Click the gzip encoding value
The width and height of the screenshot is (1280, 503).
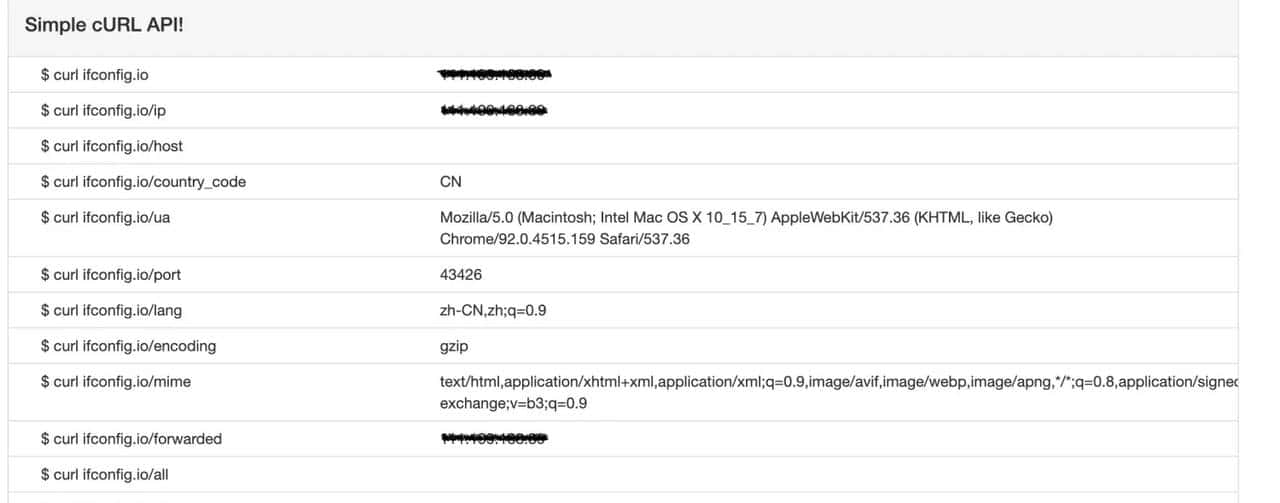click(454, 346)
